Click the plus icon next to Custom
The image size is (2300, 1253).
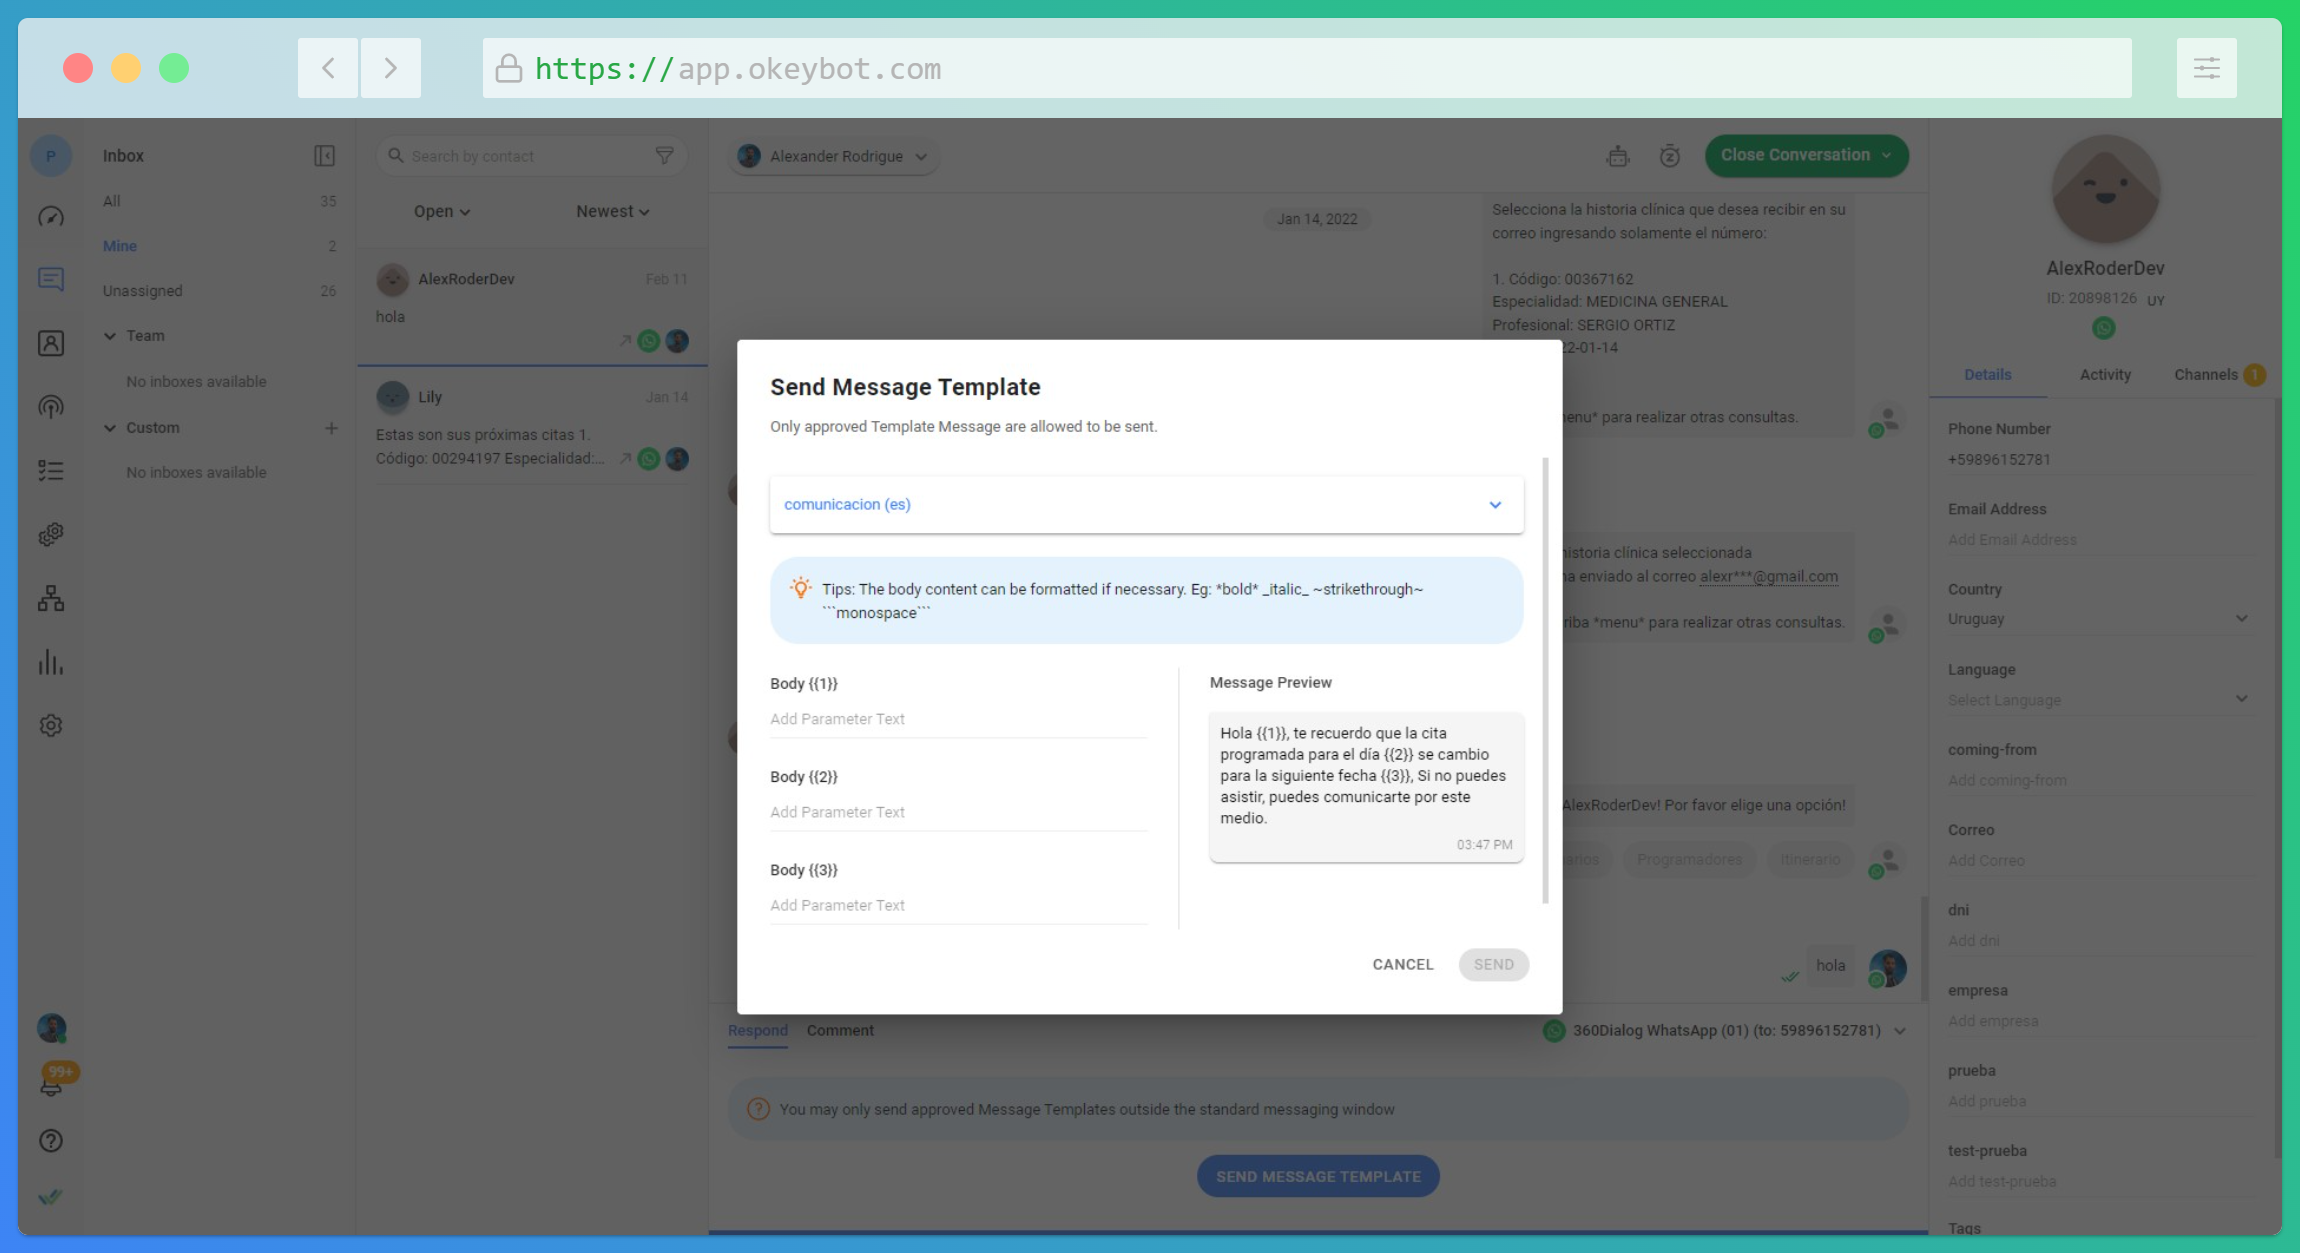point(331,428)
